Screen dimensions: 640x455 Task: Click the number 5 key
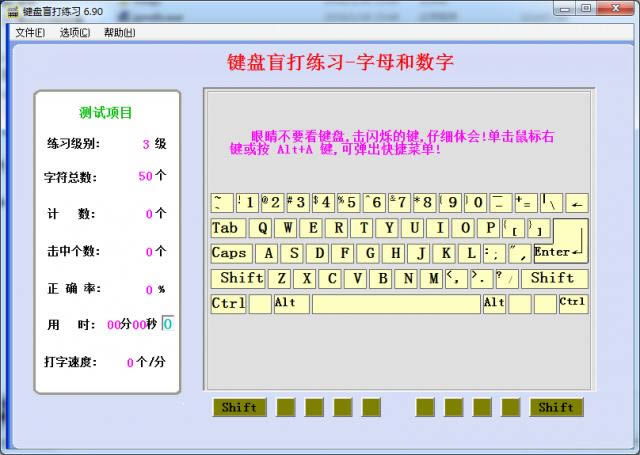pyautogui.click(x=348, y=203)
